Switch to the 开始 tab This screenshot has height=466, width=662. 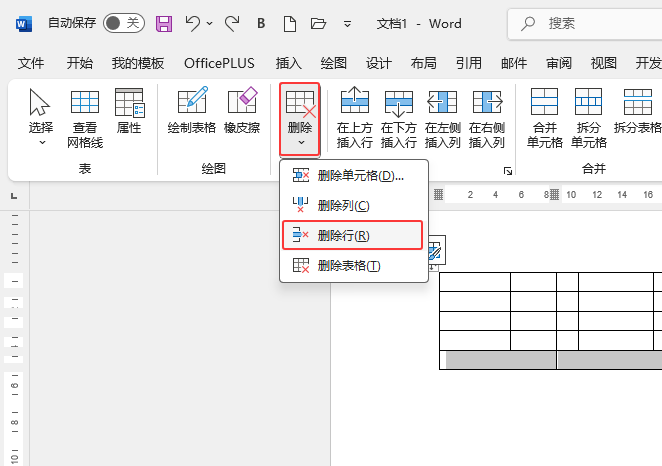(79, 63)
